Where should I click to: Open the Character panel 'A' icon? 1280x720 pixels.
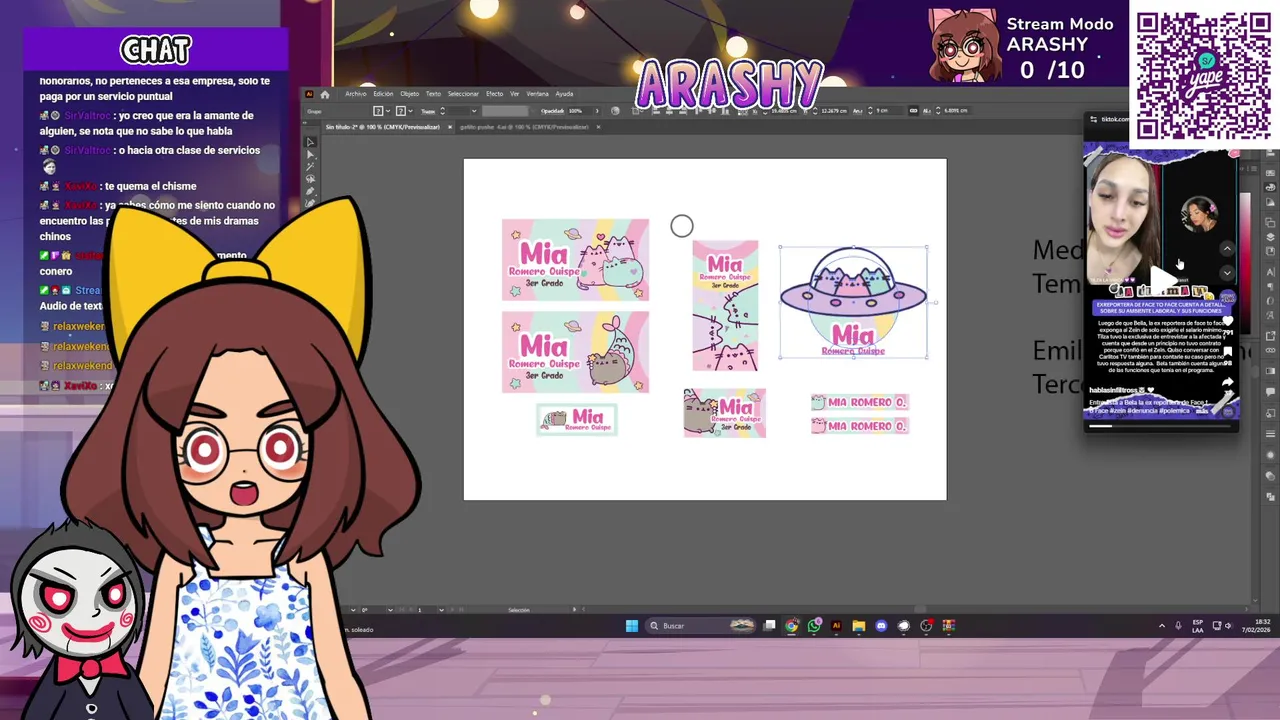pyautogui.click(x=1270, y=272)
